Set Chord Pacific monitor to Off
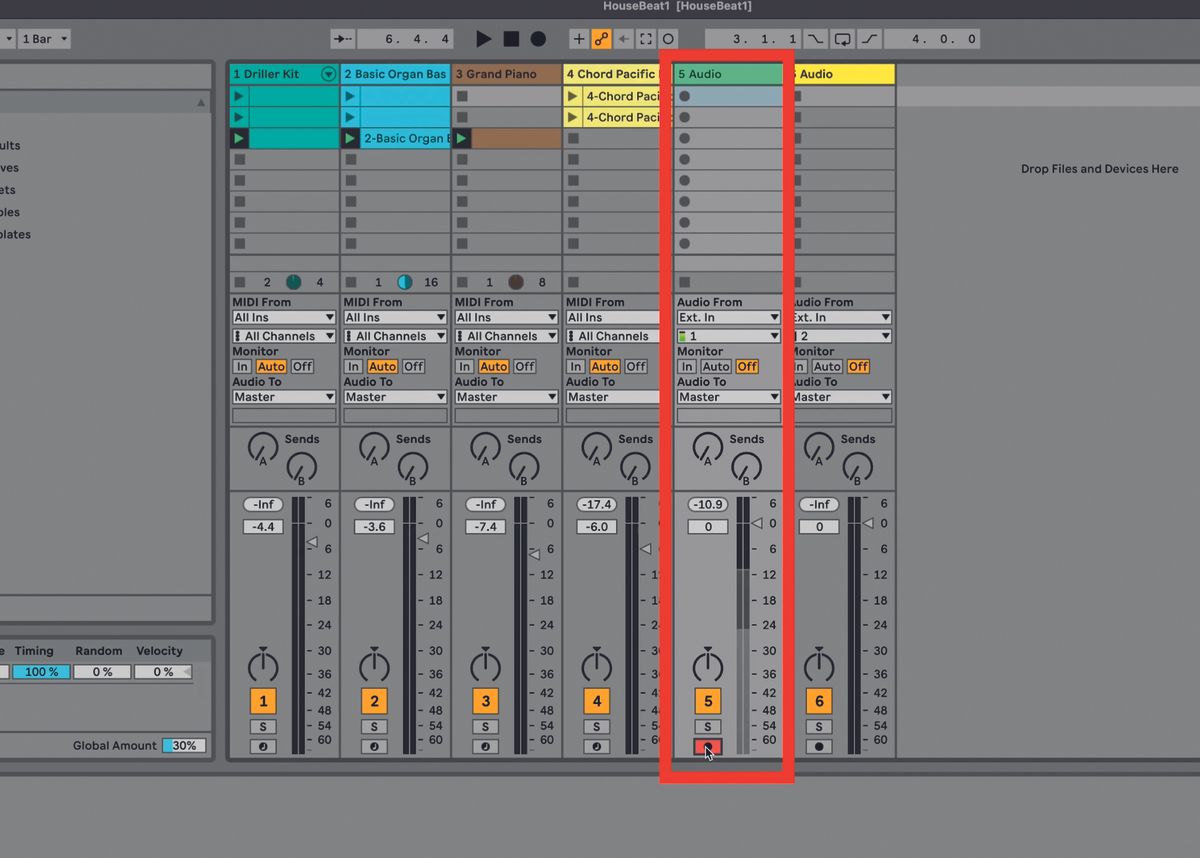This screenshot has height=858, width=1200. [x=636, y=366]
